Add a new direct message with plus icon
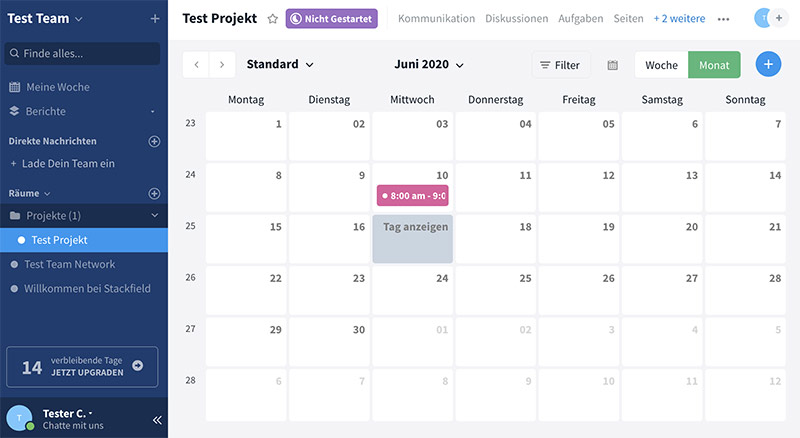This screenshot has height=438, width=800. point(154,141)
